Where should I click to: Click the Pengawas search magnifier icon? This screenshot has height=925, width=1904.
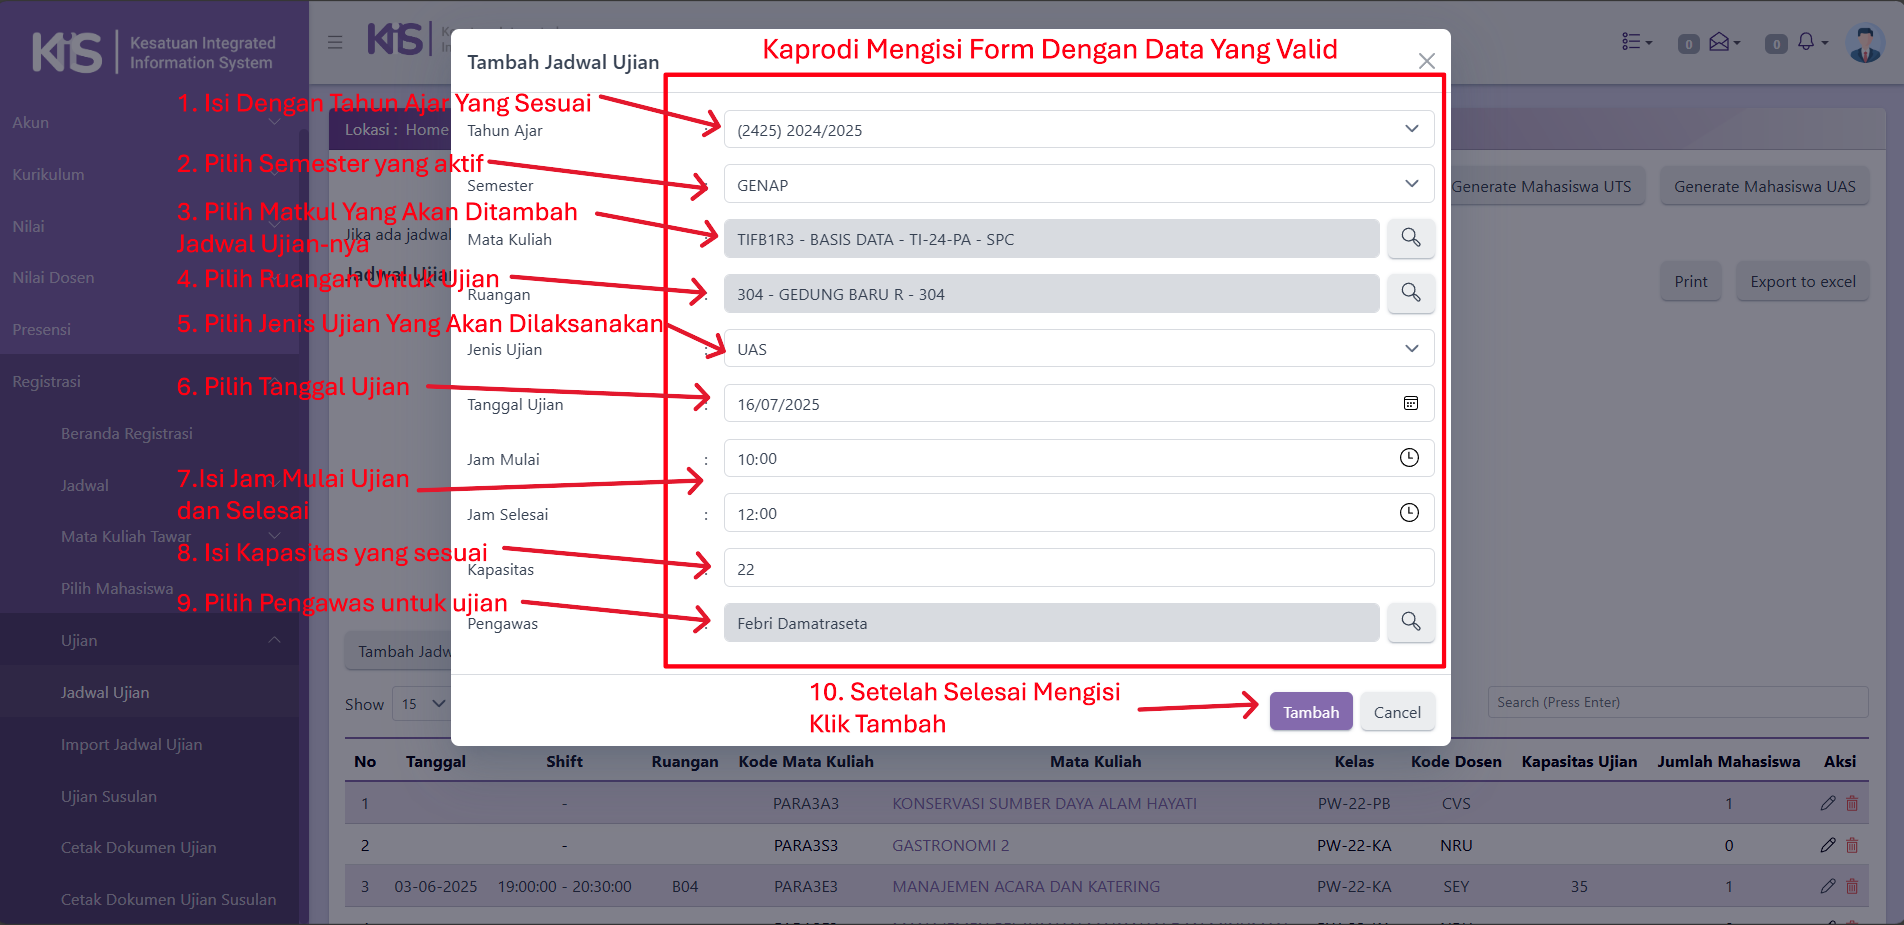coord(1410,622)
